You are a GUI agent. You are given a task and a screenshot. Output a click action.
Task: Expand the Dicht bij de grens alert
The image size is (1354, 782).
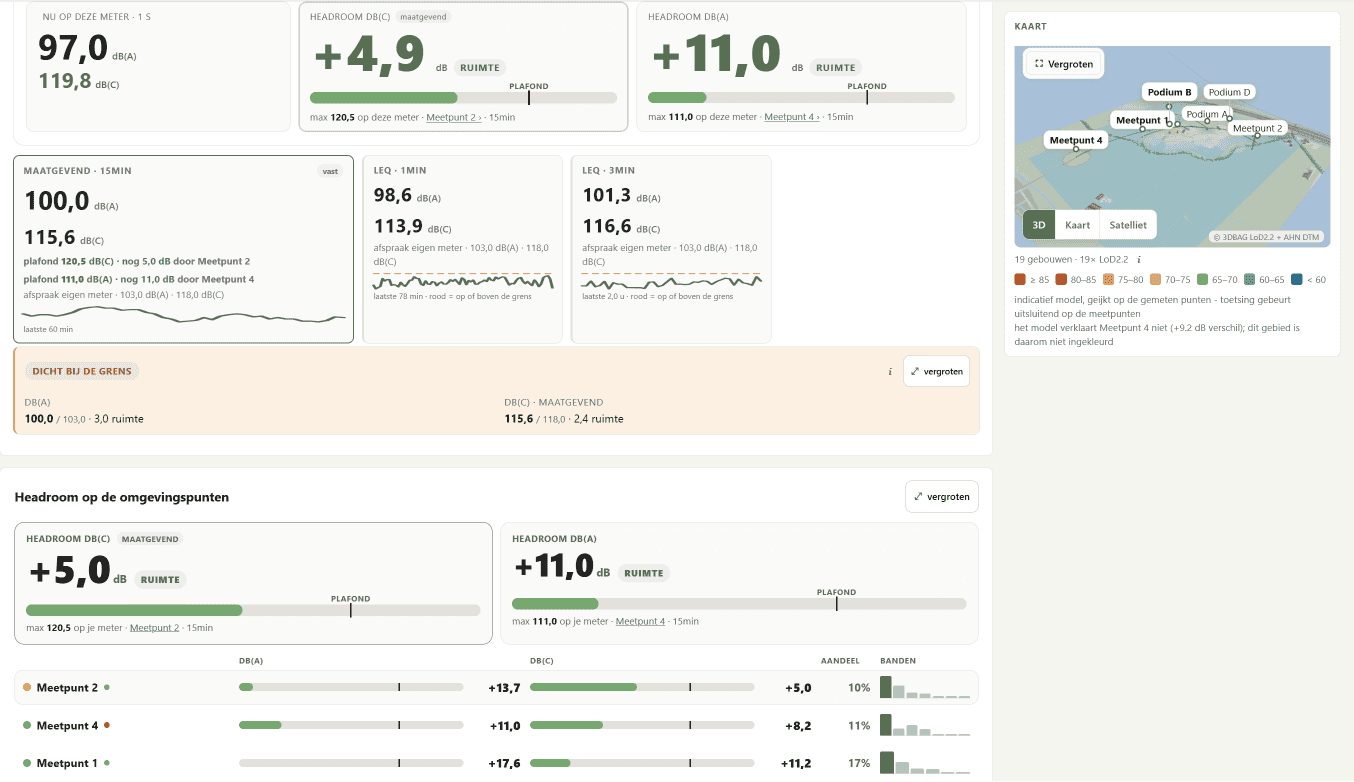pyautogui.click(x=936, y=371)
